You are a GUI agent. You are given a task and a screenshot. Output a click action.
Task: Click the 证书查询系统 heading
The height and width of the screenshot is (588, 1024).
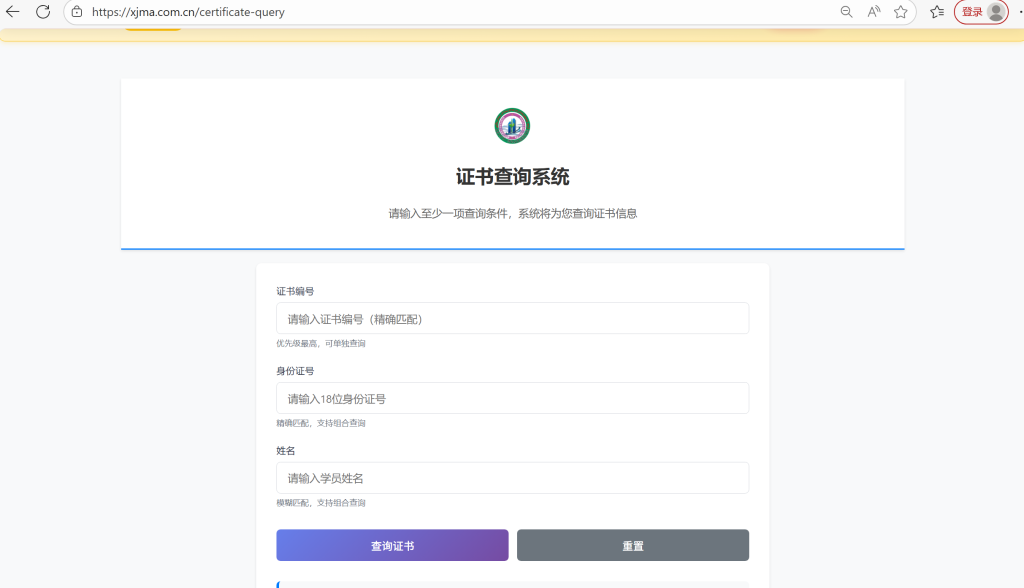coord(512,177)
